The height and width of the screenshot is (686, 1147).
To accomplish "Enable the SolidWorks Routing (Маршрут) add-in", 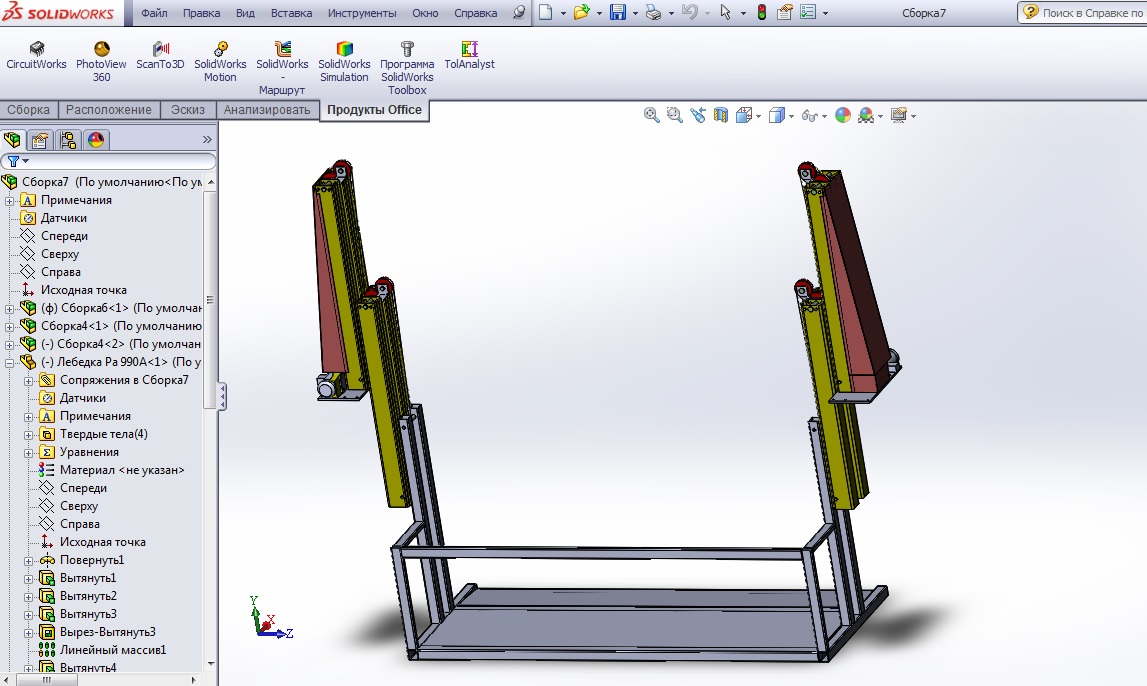I will [x=282, y=68].
